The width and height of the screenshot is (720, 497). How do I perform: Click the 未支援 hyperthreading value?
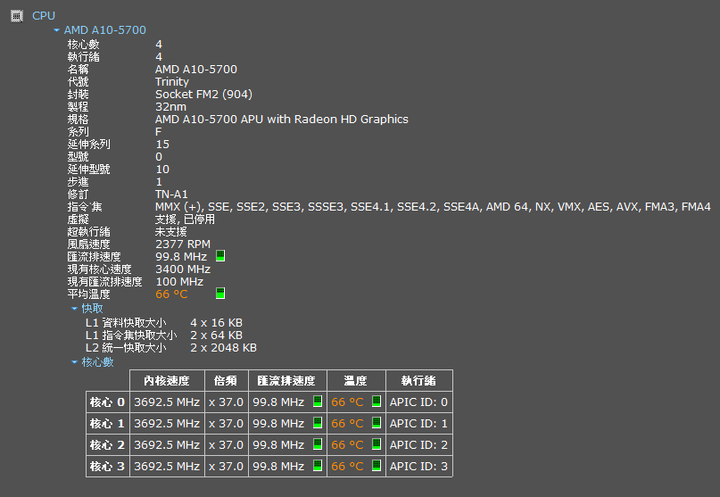point(171,232)
